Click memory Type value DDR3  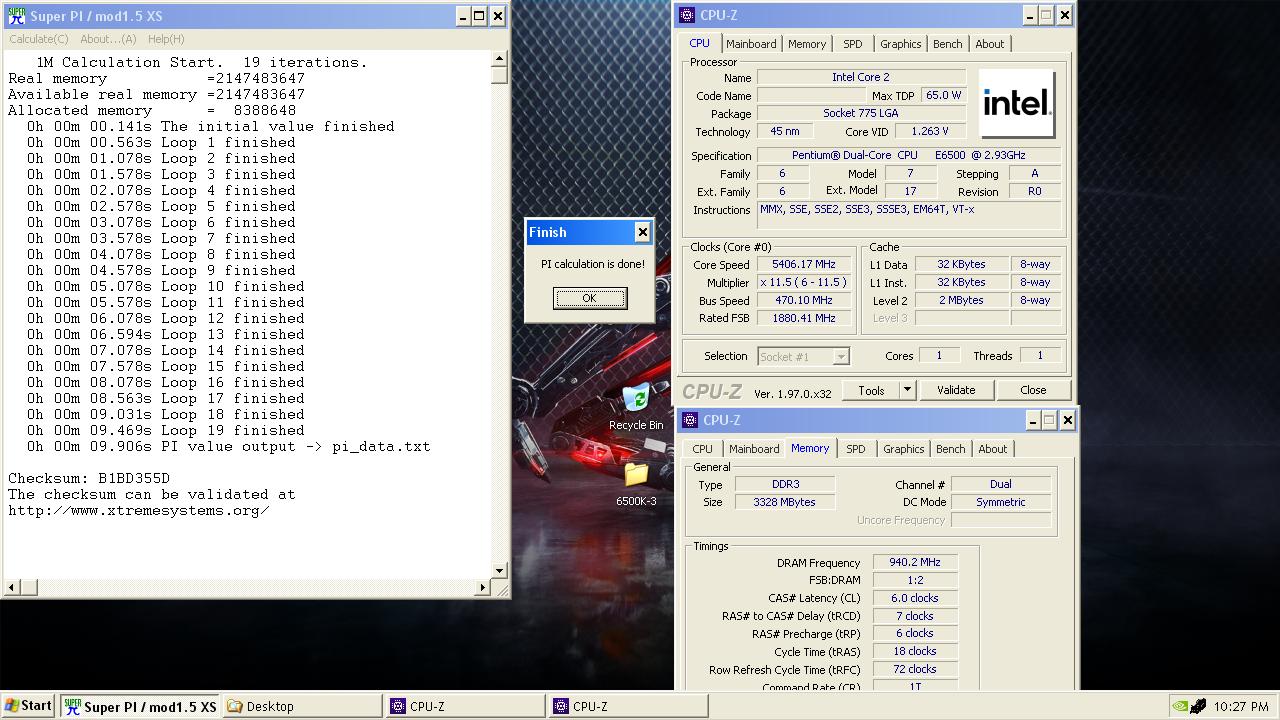[x=785, y=484]
